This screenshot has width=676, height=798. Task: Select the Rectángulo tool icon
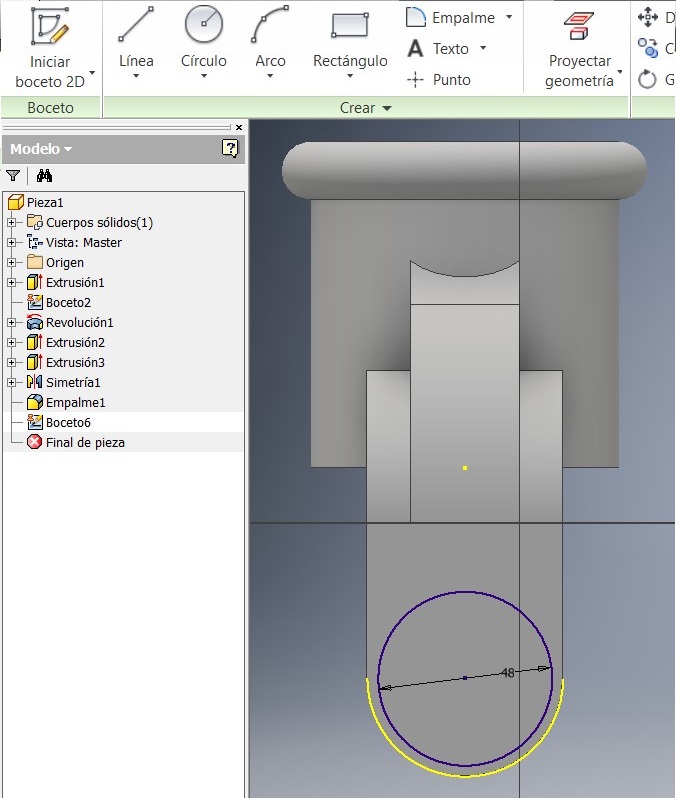[x=350, y=25]
